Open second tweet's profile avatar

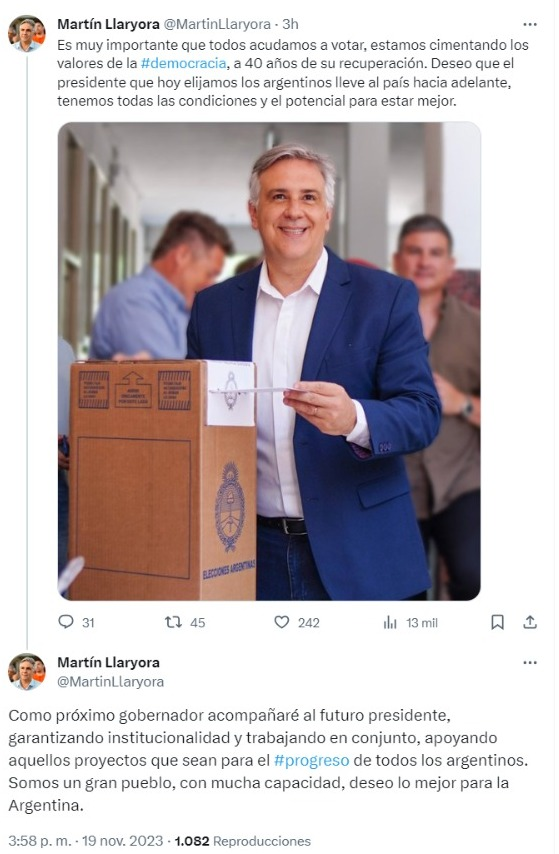click(x=27, y=672)
